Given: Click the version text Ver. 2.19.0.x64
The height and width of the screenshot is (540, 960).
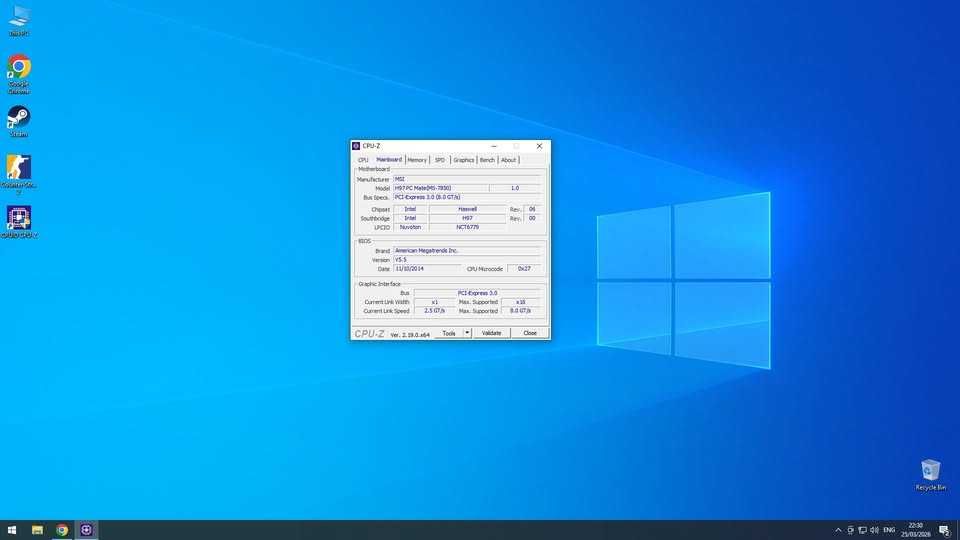Looking at the screenshot, I should pyautogui.click(x=410, y=335).
